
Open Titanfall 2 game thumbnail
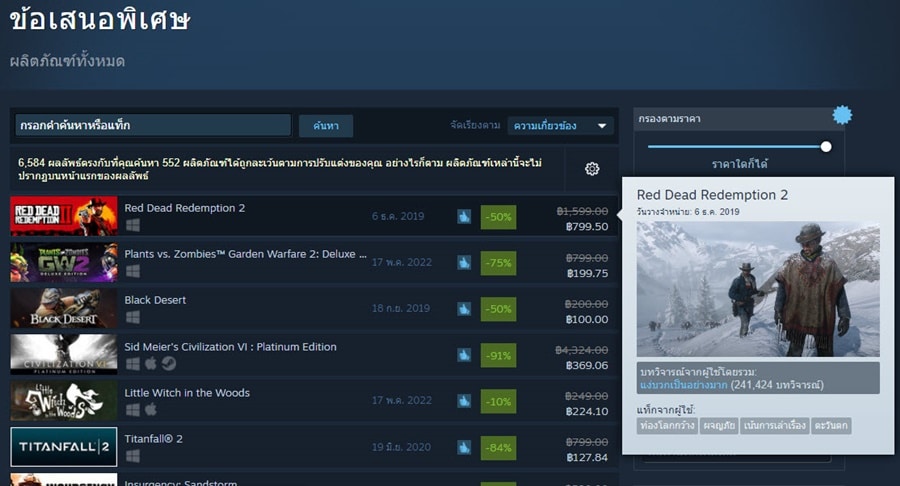(64, 446)
